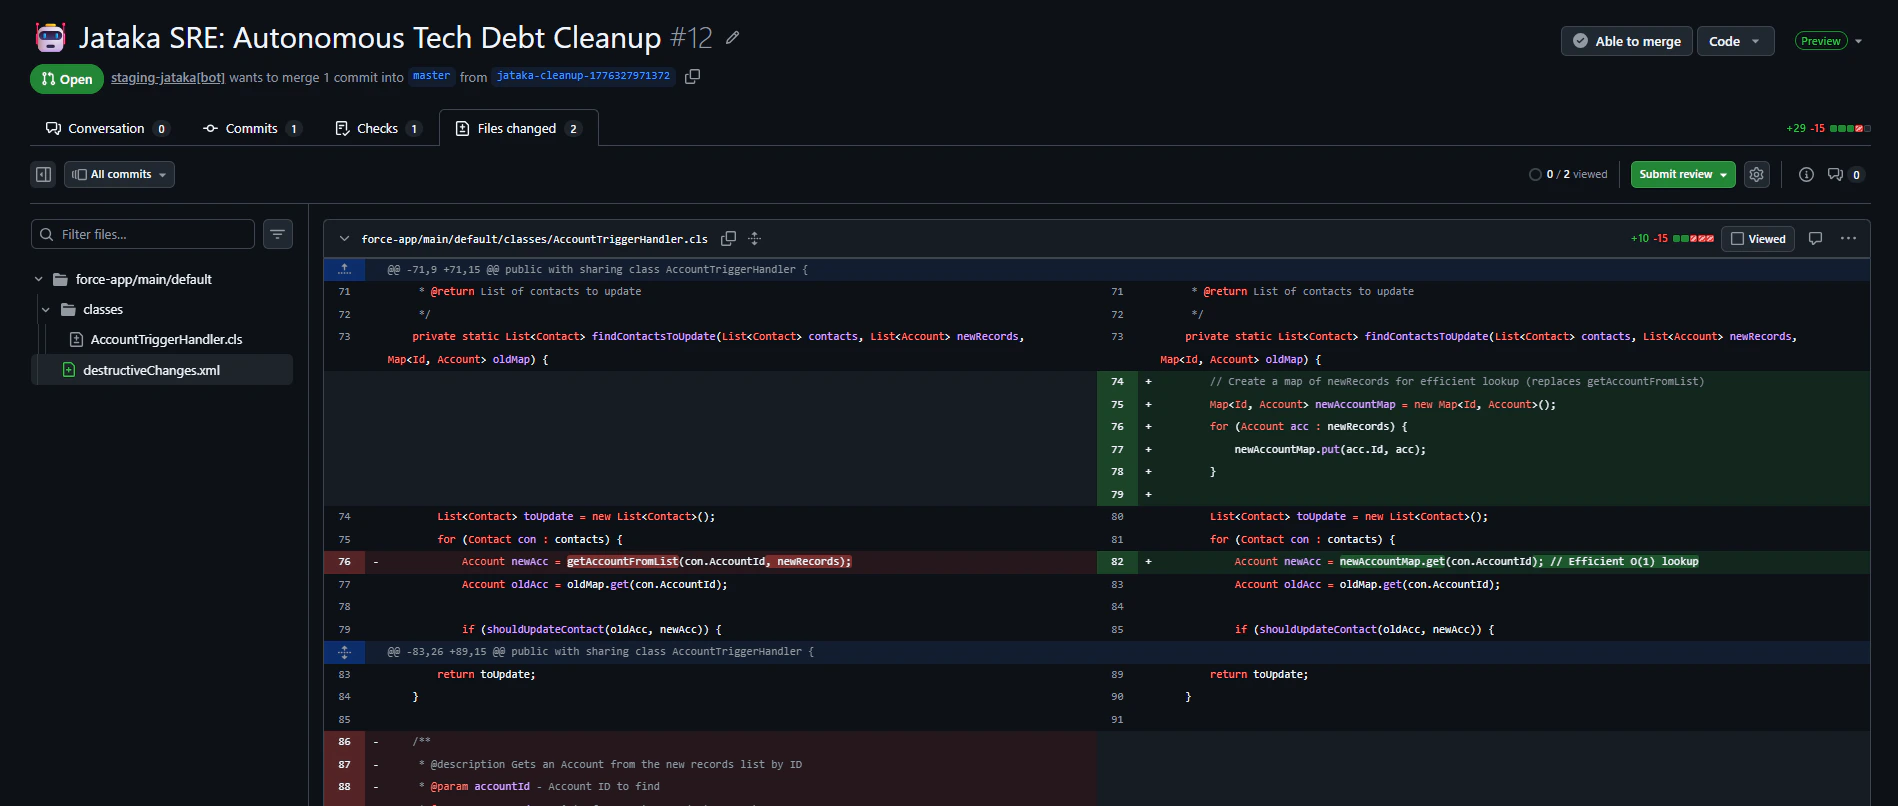The width and height of the screenshot is (1898, 806).
Task: Switch to the Conversation tab
Action: click(107, 128)
